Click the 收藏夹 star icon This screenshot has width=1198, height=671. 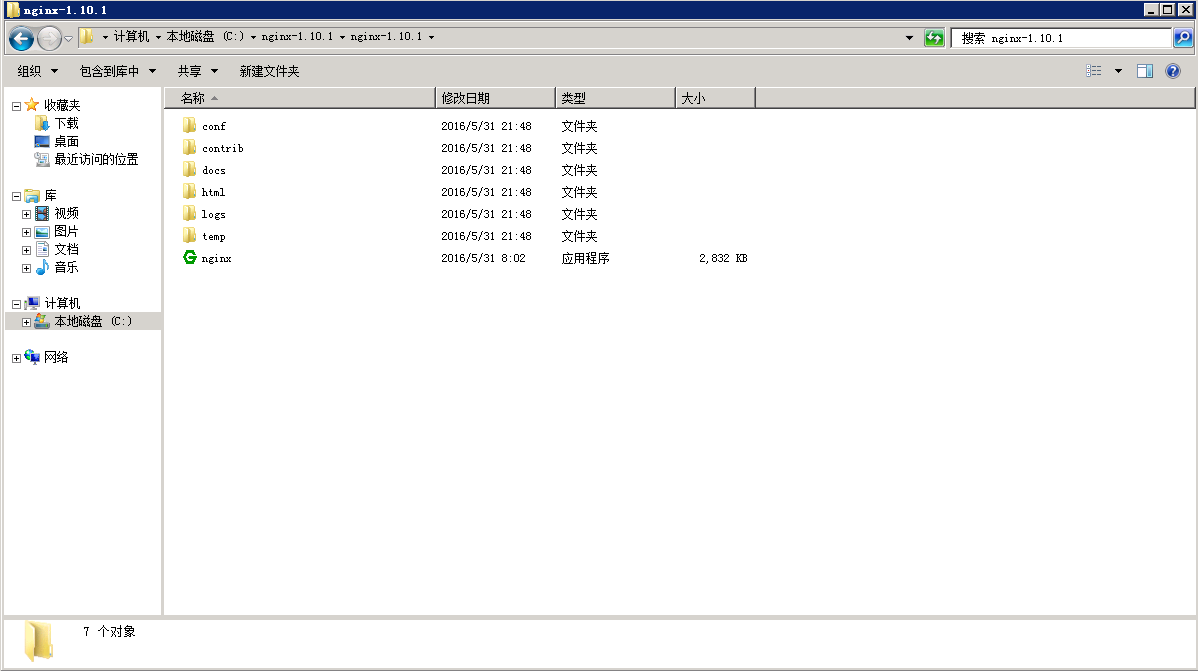click(31, 105)
